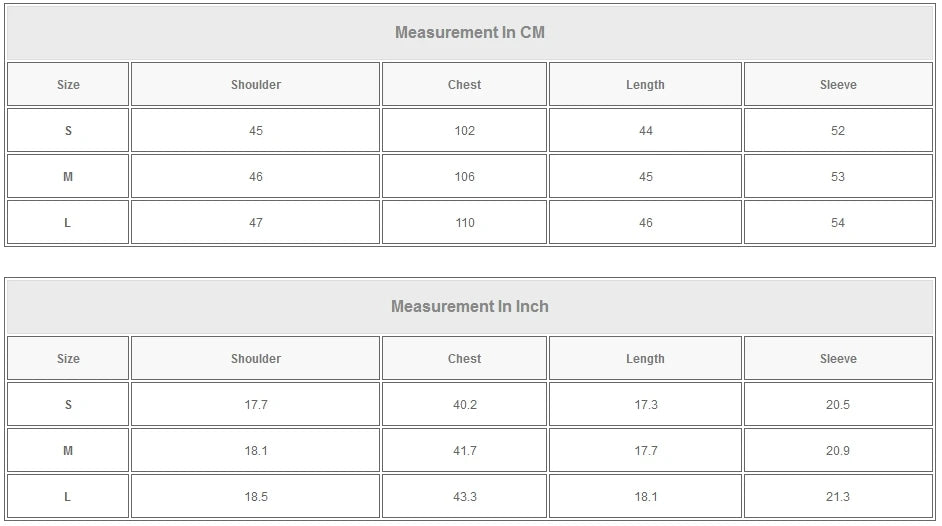Click the Length header in the Inch table
The height and width of the screenshot is (526, 942).
point(645,359)
